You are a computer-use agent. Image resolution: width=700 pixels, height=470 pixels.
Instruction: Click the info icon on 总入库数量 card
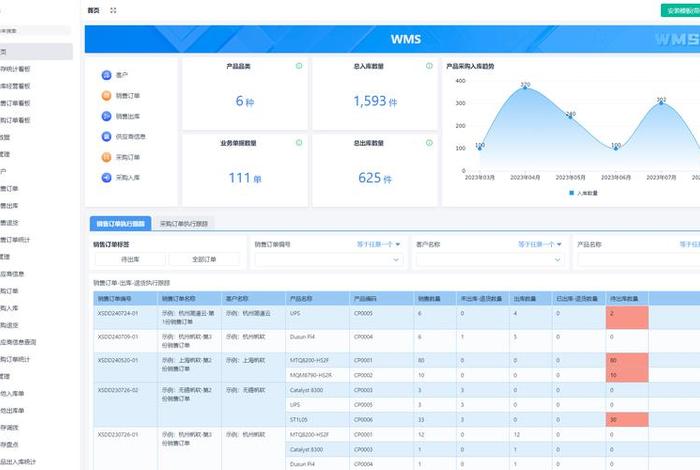point(429,66)
